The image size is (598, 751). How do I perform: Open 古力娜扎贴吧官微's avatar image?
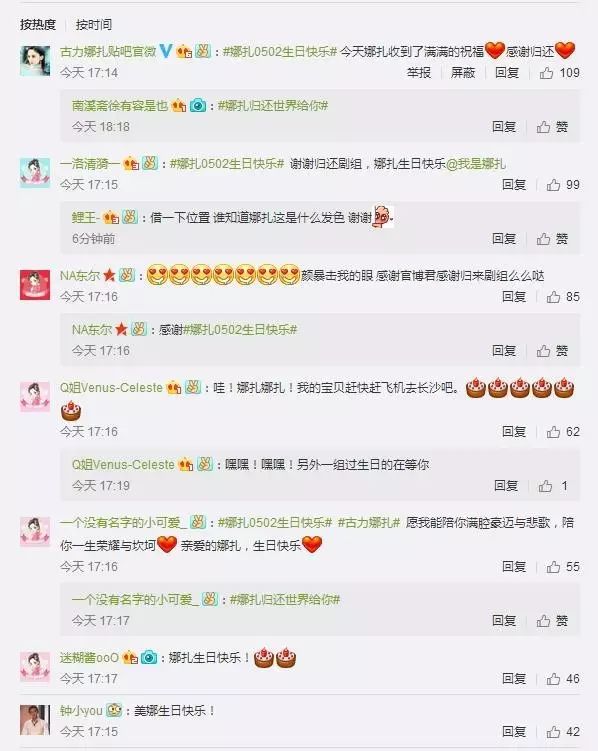(35, 61)
